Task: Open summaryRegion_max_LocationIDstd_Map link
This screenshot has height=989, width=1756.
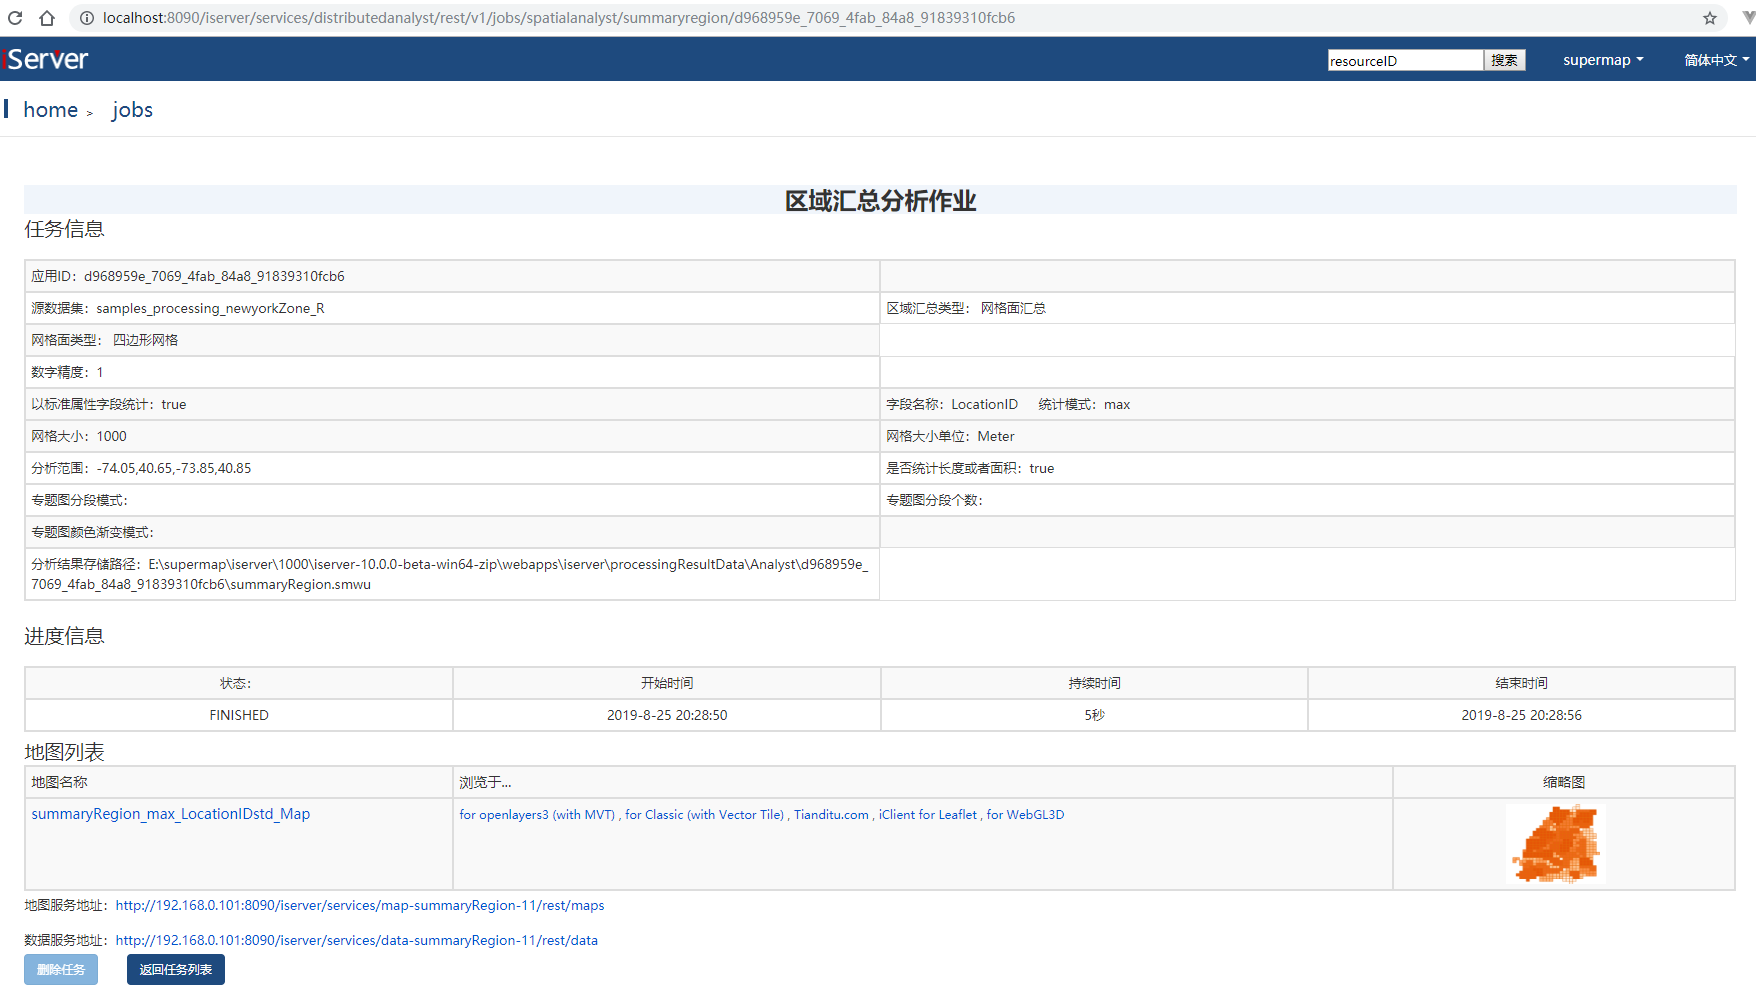Action: point(170,814)
